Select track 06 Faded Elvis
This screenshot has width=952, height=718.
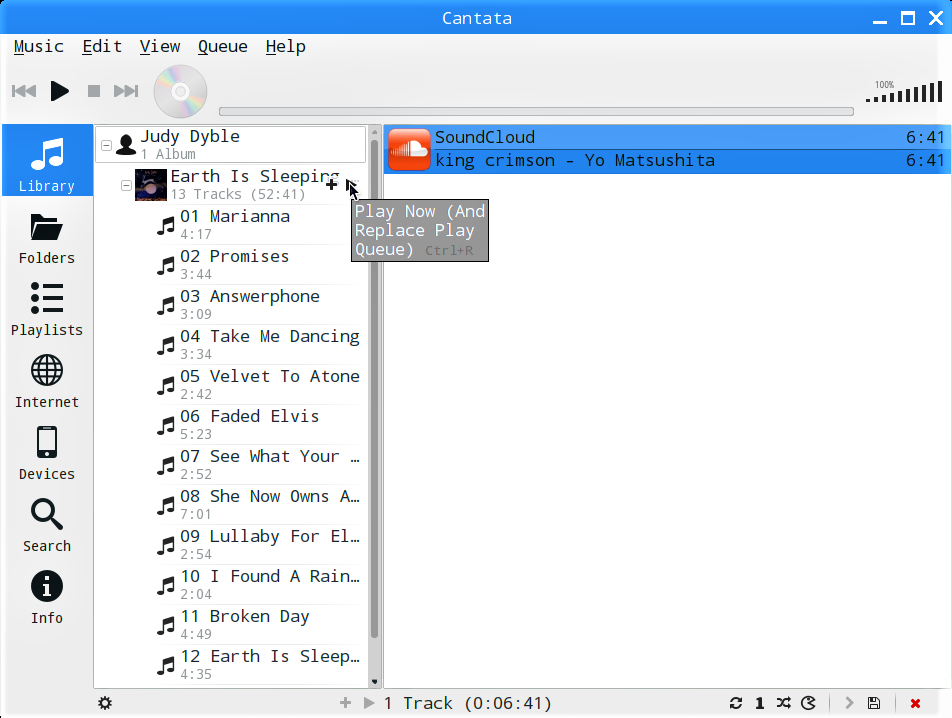point(259,425)
